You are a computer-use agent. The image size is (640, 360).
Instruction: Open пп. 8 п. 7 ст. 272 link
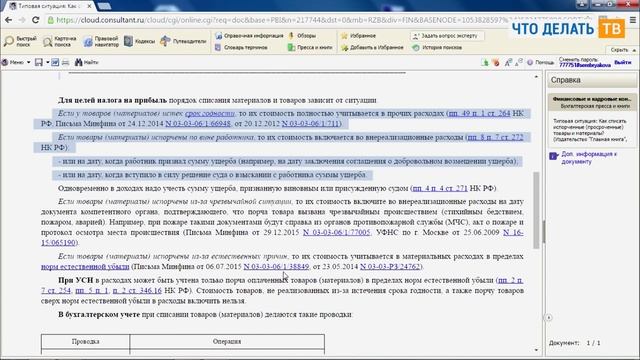click(x=495, y=137)
